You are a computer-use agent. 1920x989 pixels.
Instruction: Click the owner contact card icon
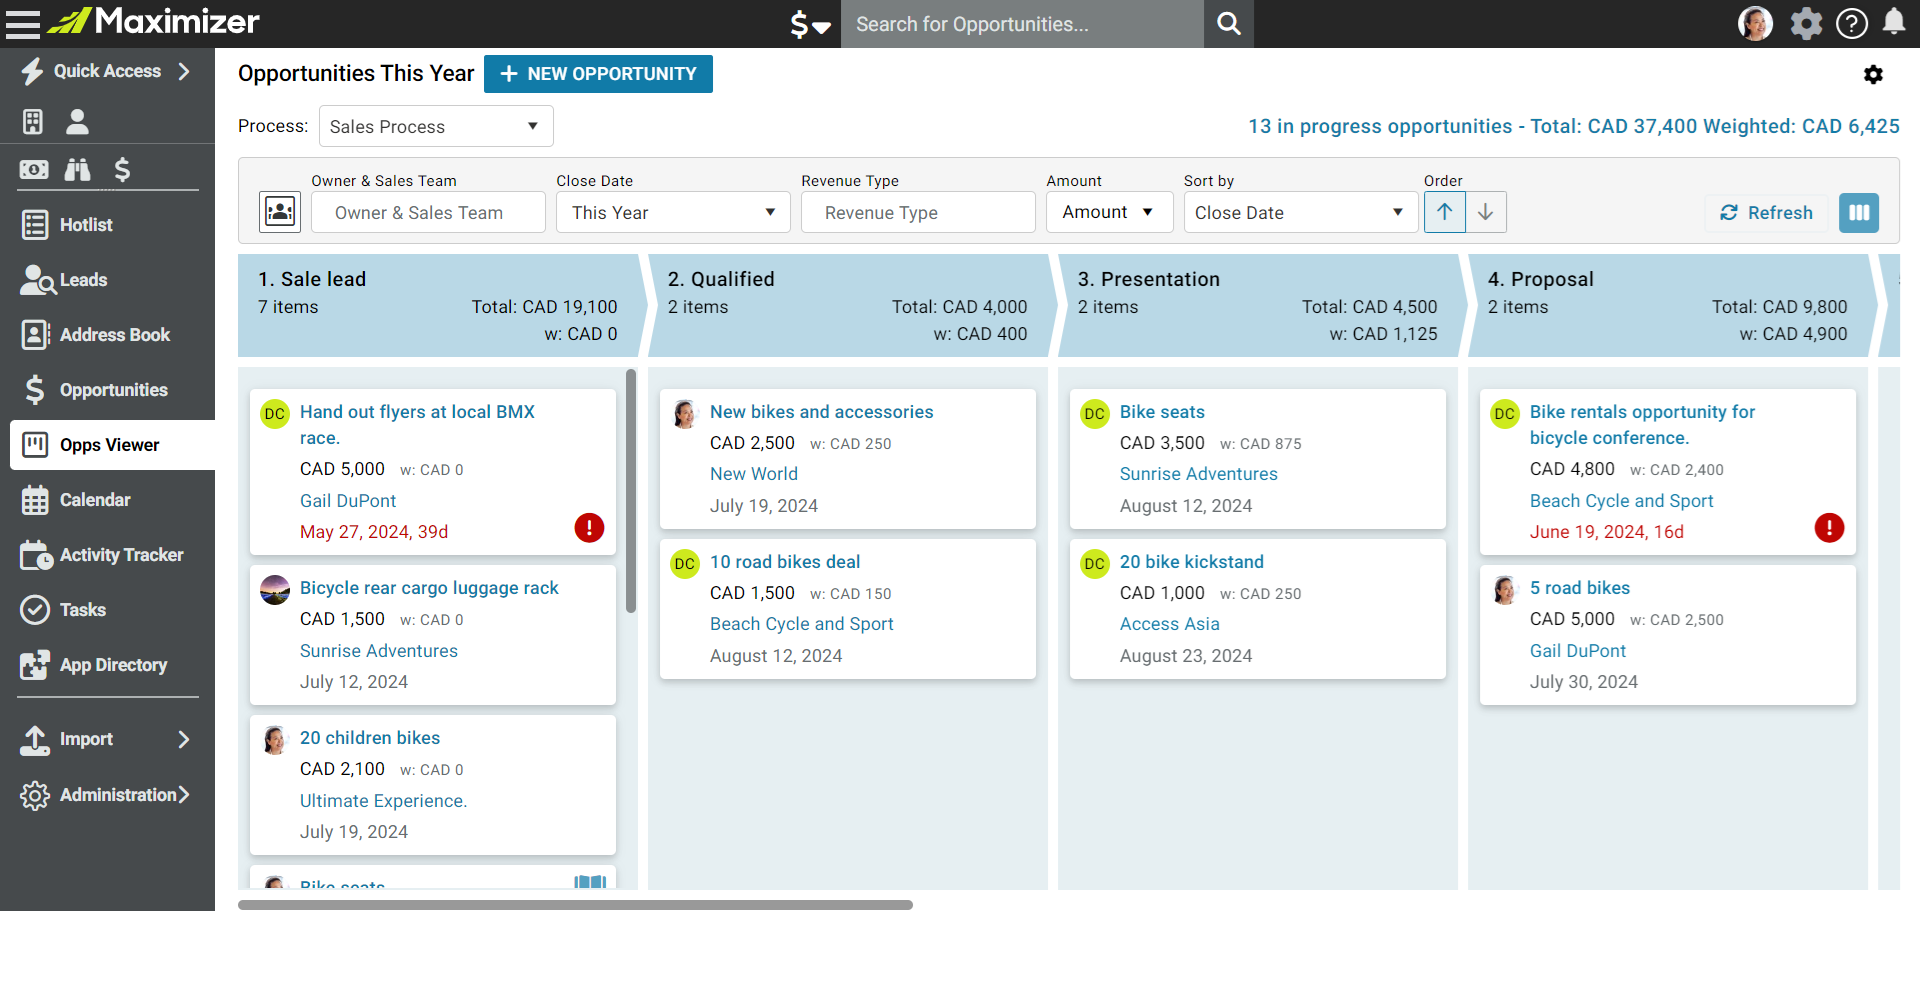tap(280, 212)
